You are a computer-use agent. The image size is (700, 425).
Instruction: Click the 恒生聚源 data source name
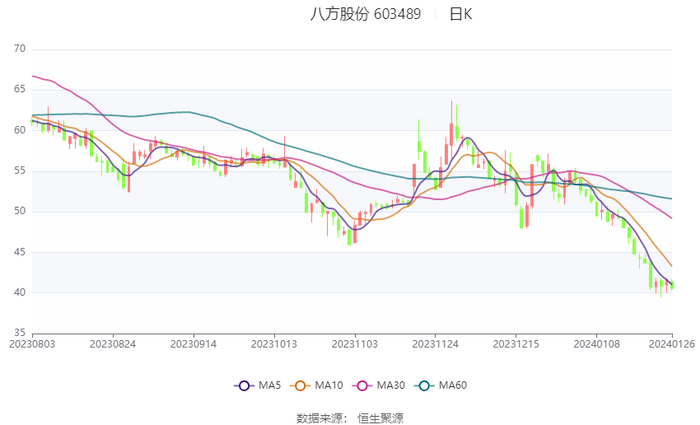point(381,417)
